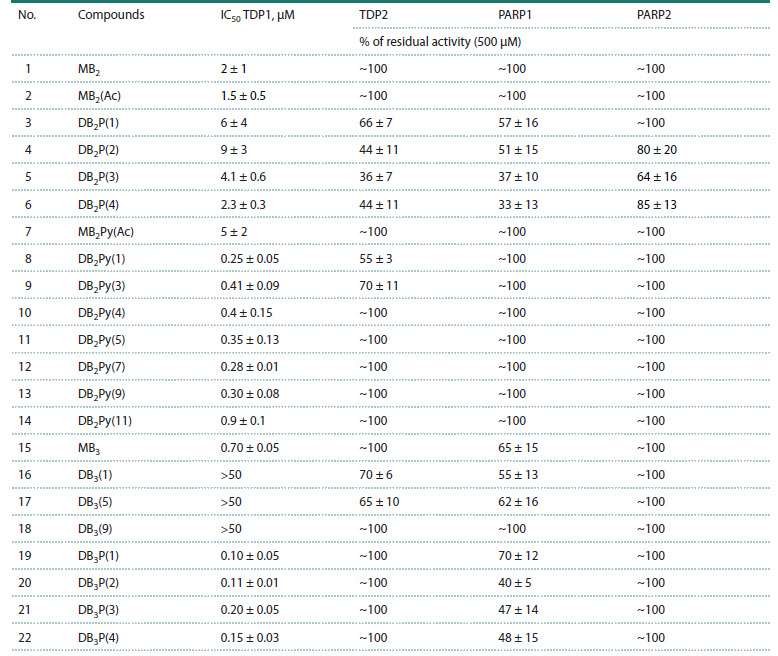The height and width of the screenshot is (656, 778).
Task: Click the >50 value for DB3(1)
Action: [x=231, y=475]
